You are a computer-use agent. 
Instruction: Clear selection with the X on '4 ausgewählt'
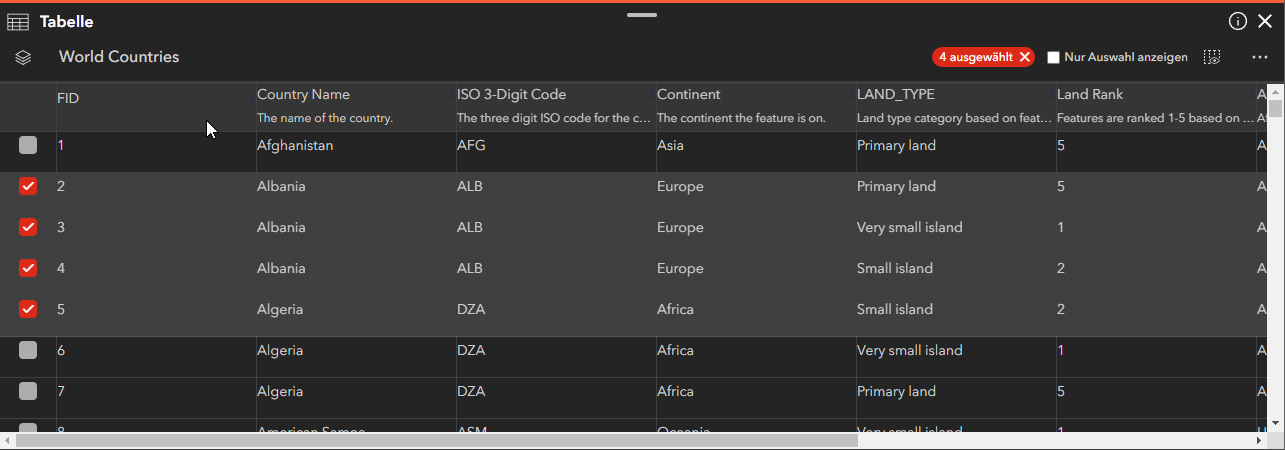click(x=1024, y=57)
